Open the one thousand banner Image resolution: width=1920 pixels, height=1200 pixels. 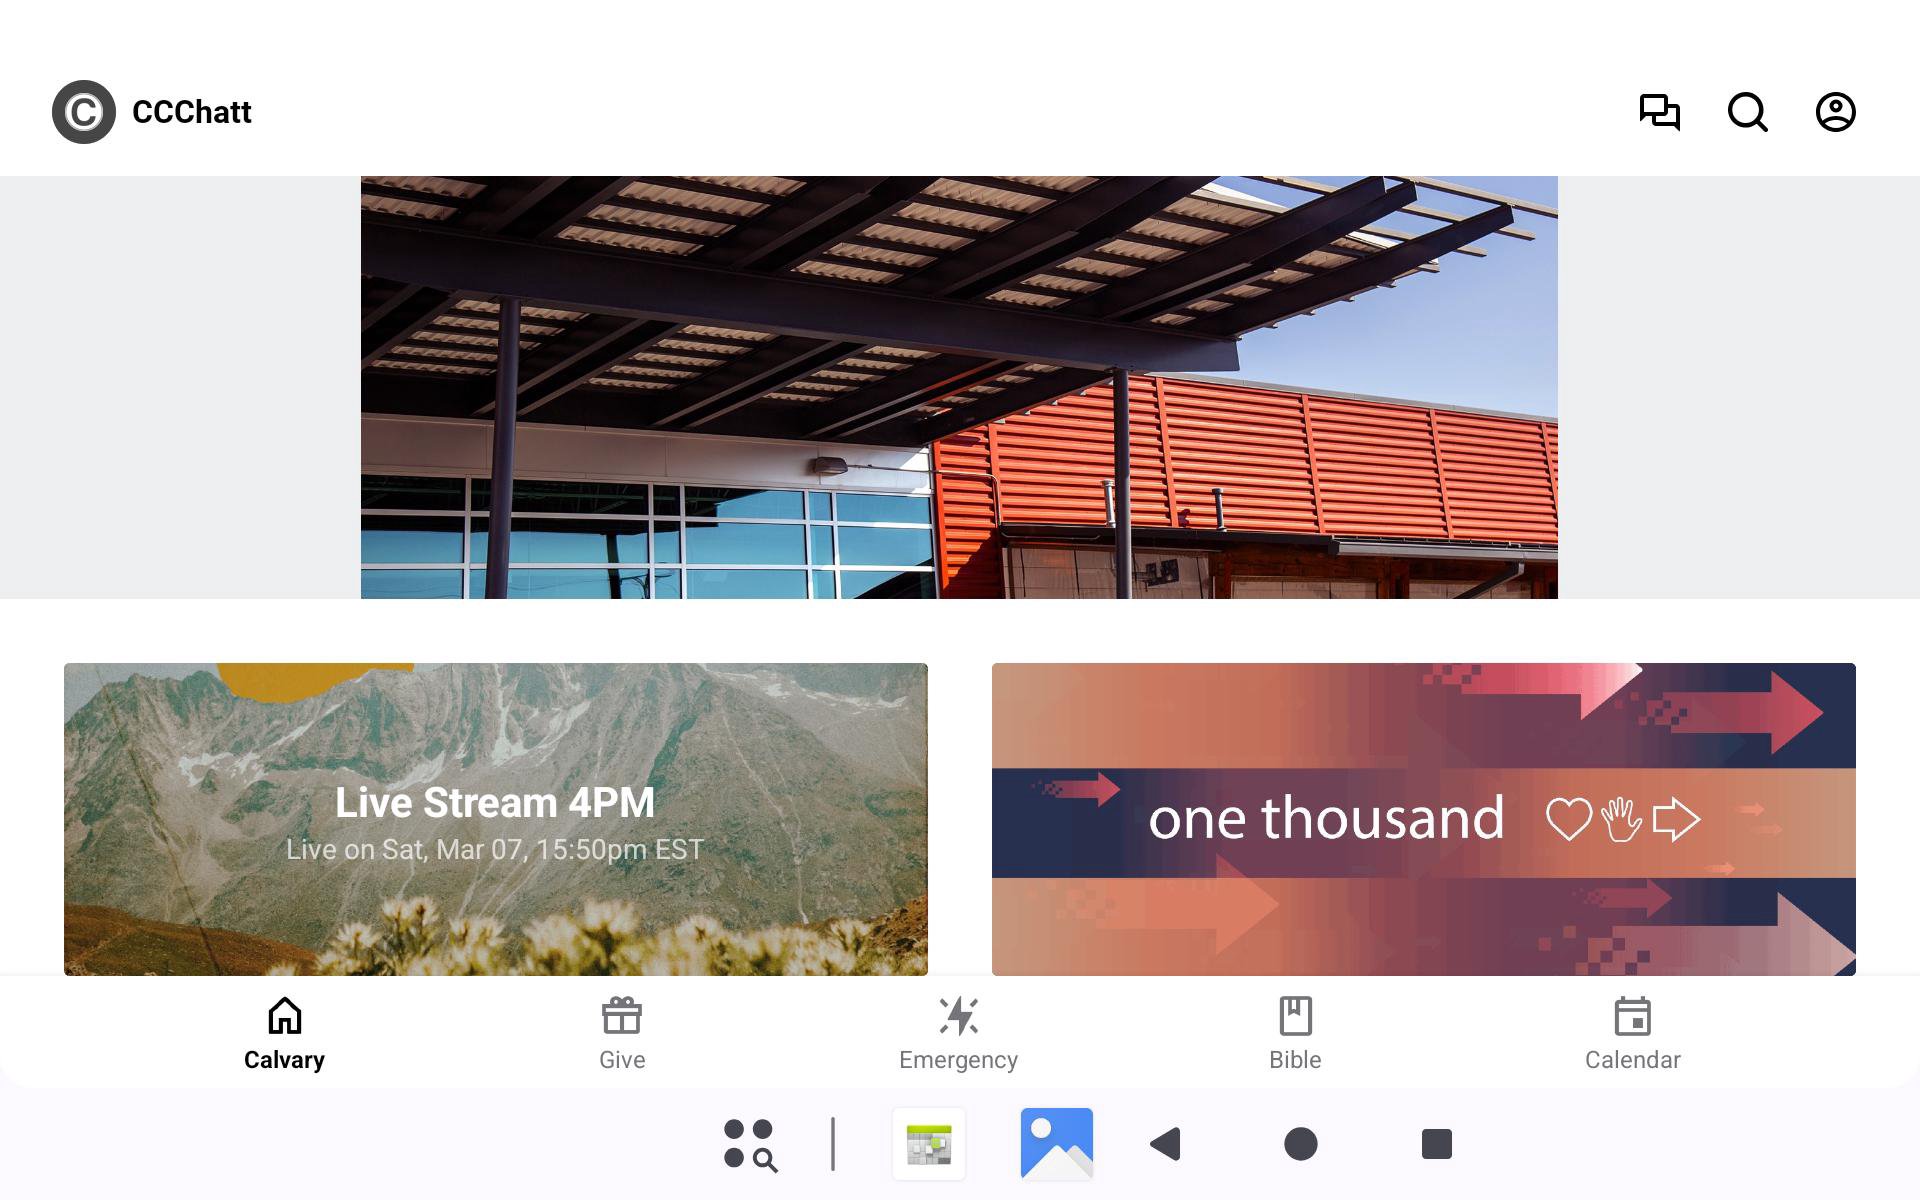pyautogui.click(x=1424, y=819)
